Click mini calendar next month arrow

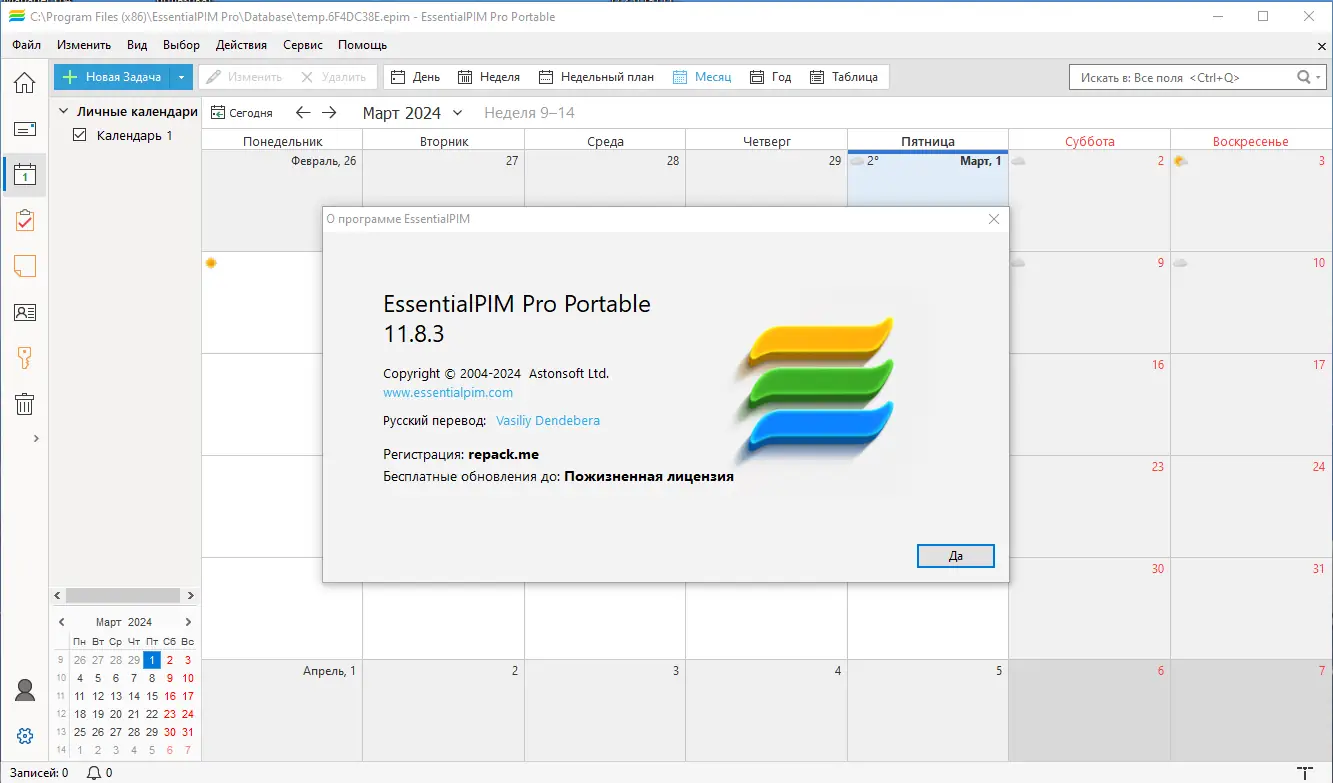(188, 622)
